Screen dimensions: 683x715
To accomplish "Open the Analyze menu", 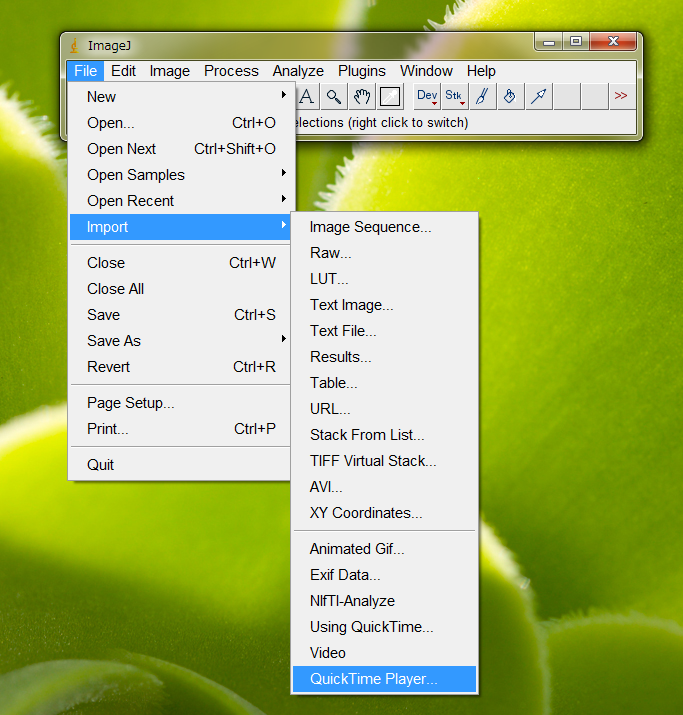I will coord(298,71).
